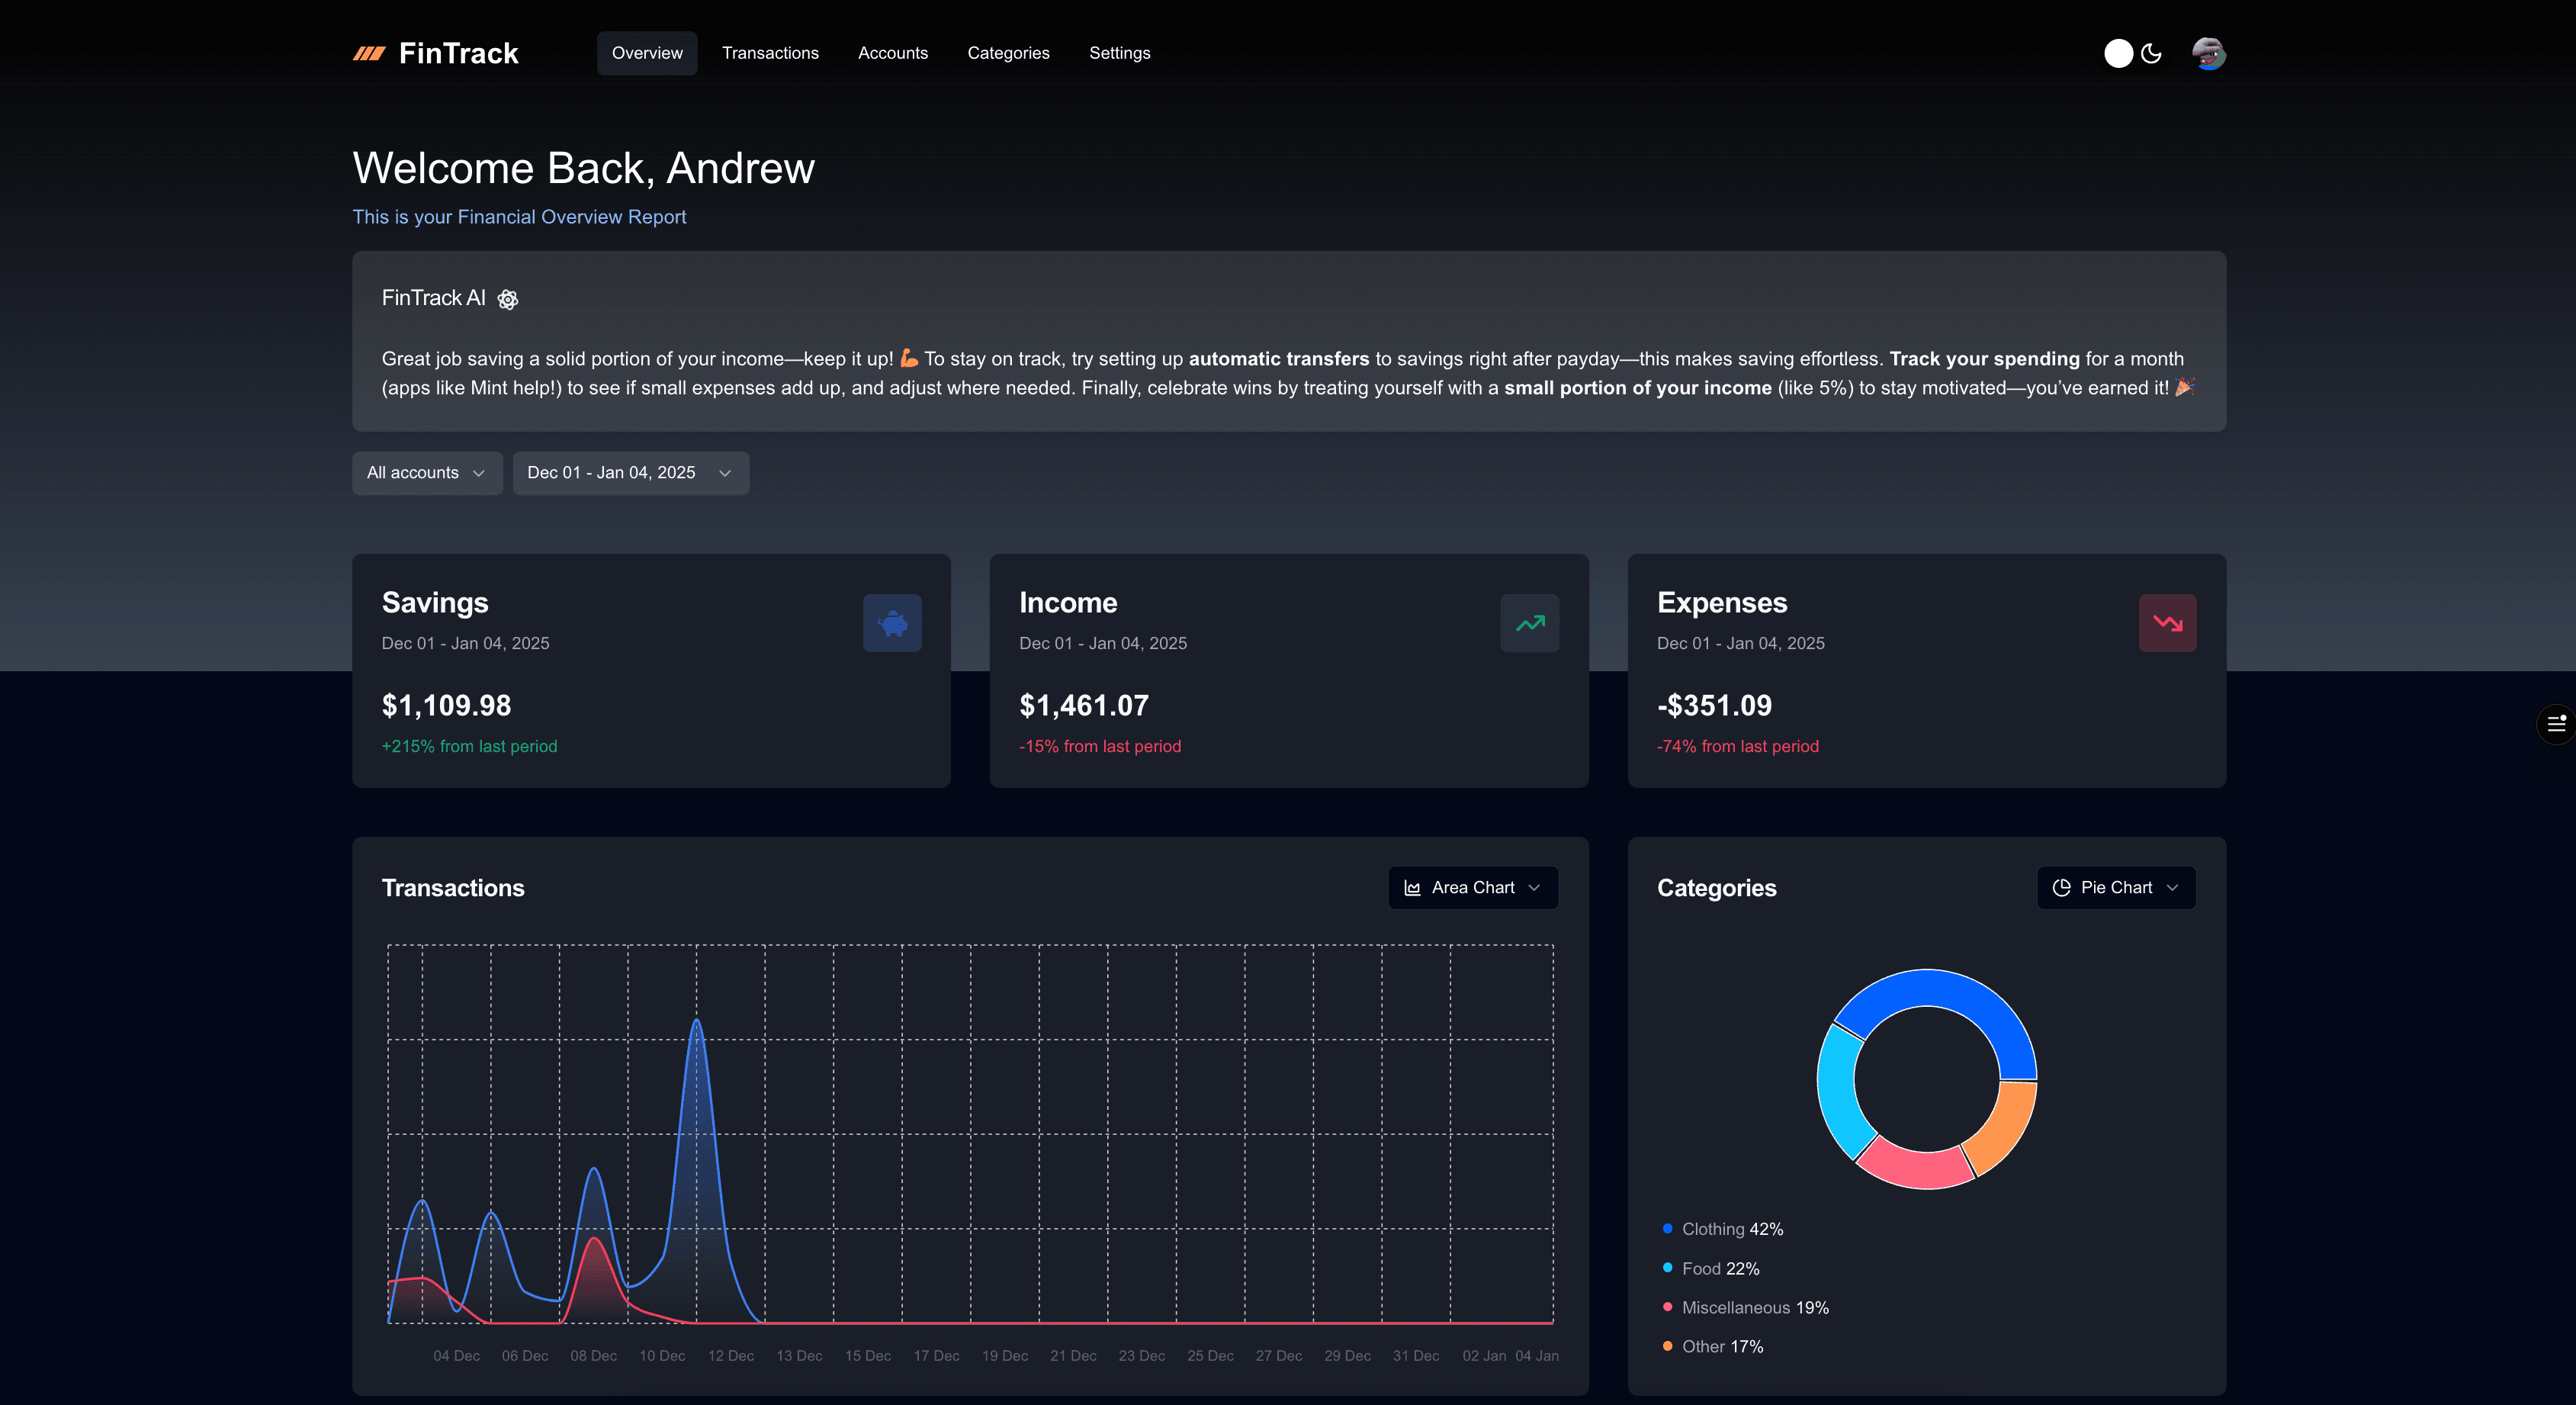Switch to the Accounts nav tab
This screenshot has width=2576, height=1405.
(892, 53)
